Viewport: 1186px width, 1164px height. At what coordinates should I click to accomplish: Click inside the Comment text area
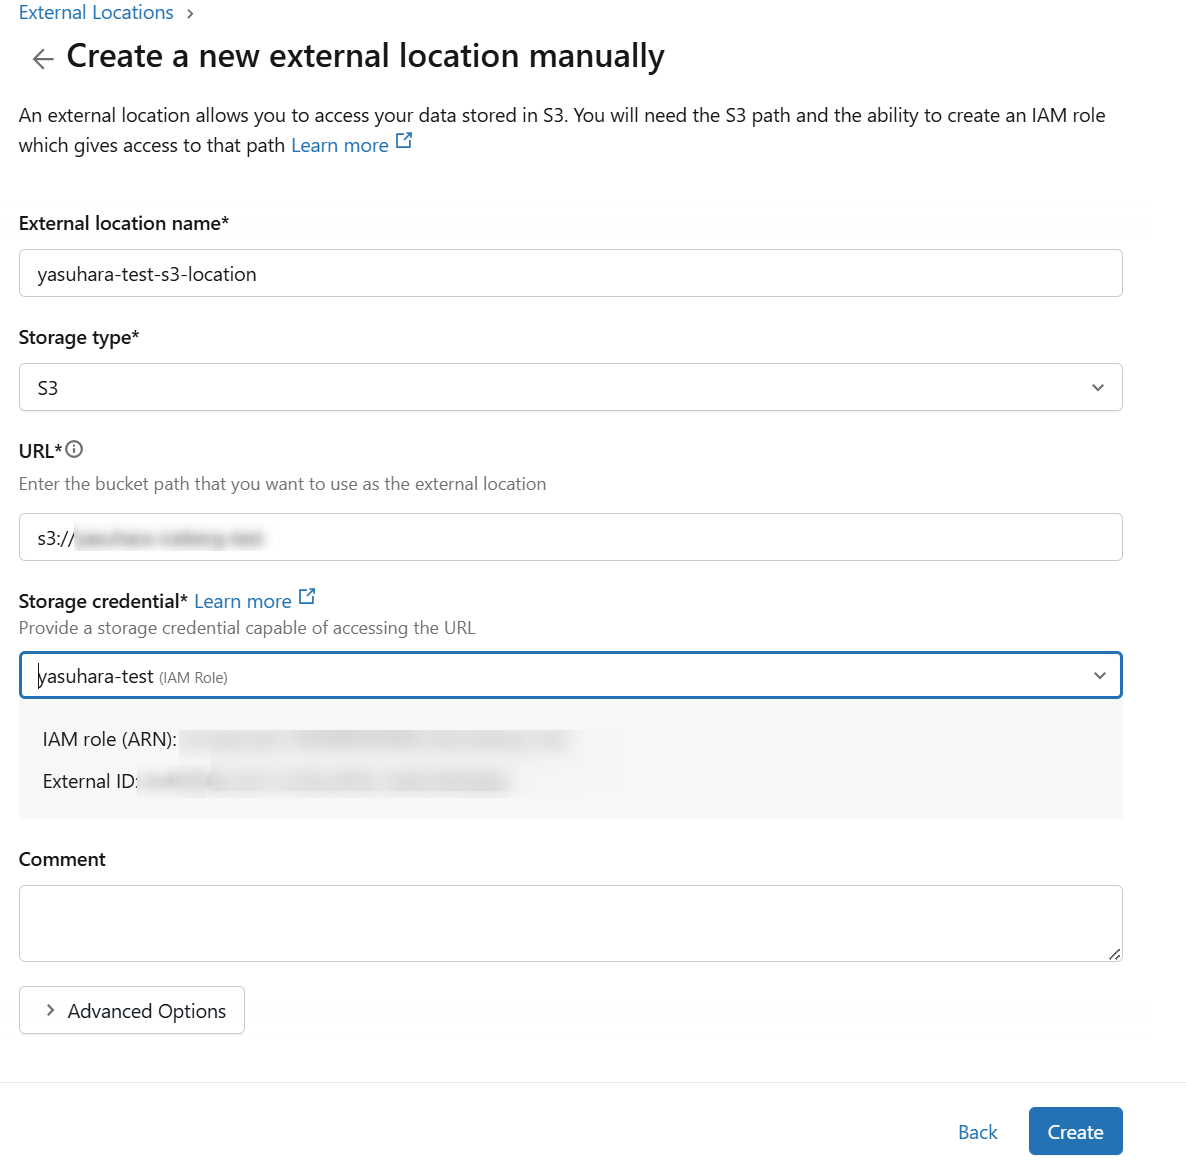point(570,923)
